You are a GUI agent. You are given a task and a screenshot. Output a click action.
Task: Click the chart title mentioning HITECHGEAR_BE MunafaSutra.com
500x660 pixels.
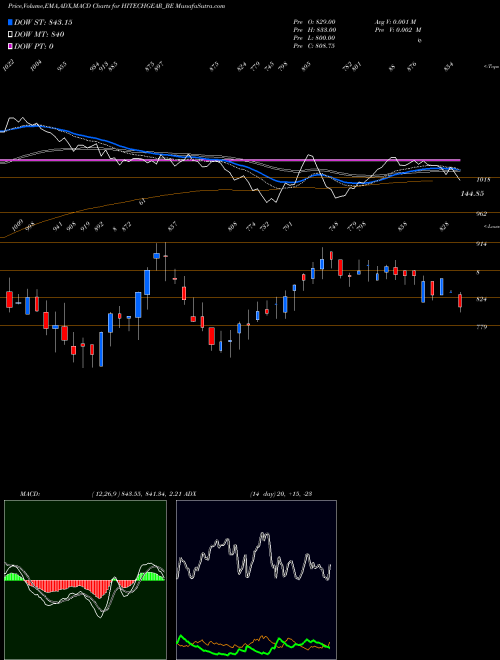(x=116, y=6)
